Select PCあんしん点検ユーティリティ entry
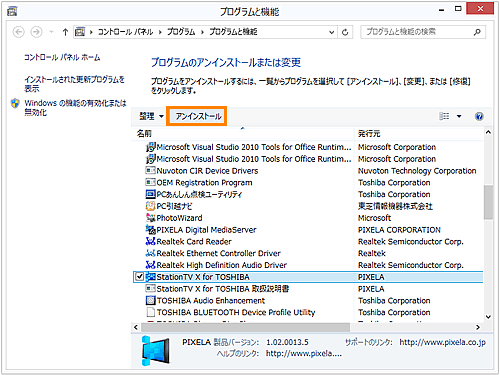 (199, 194)
